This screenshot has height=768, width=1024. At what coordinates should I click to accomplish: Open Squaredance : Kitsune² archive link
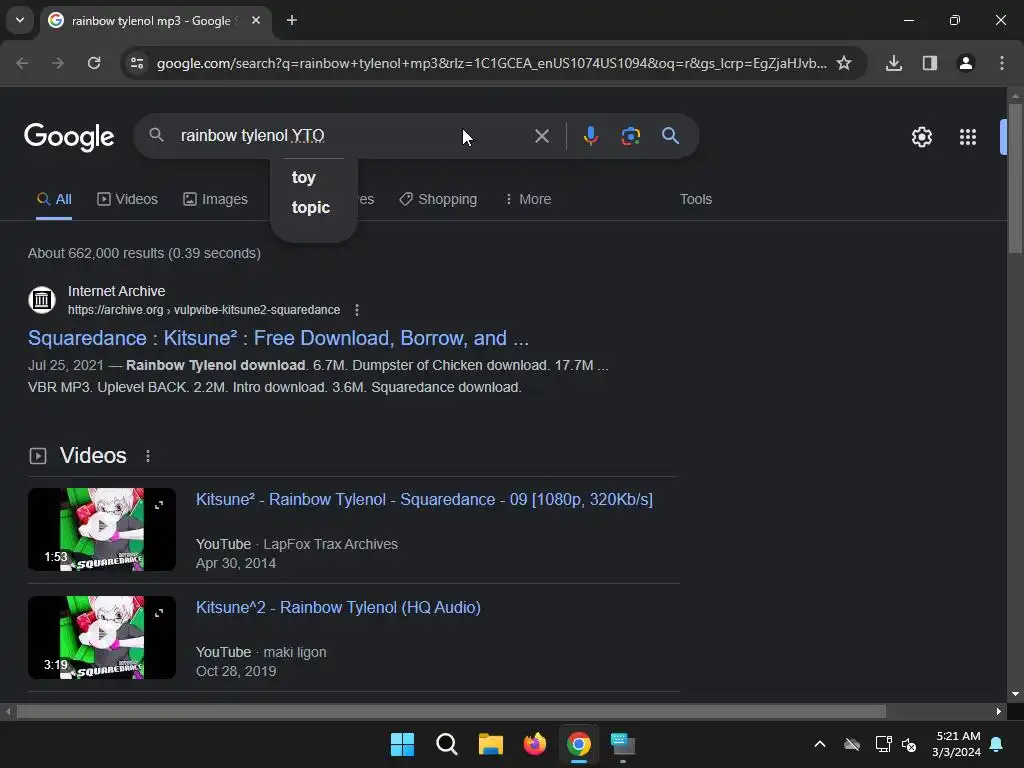[x=278, y=338]
